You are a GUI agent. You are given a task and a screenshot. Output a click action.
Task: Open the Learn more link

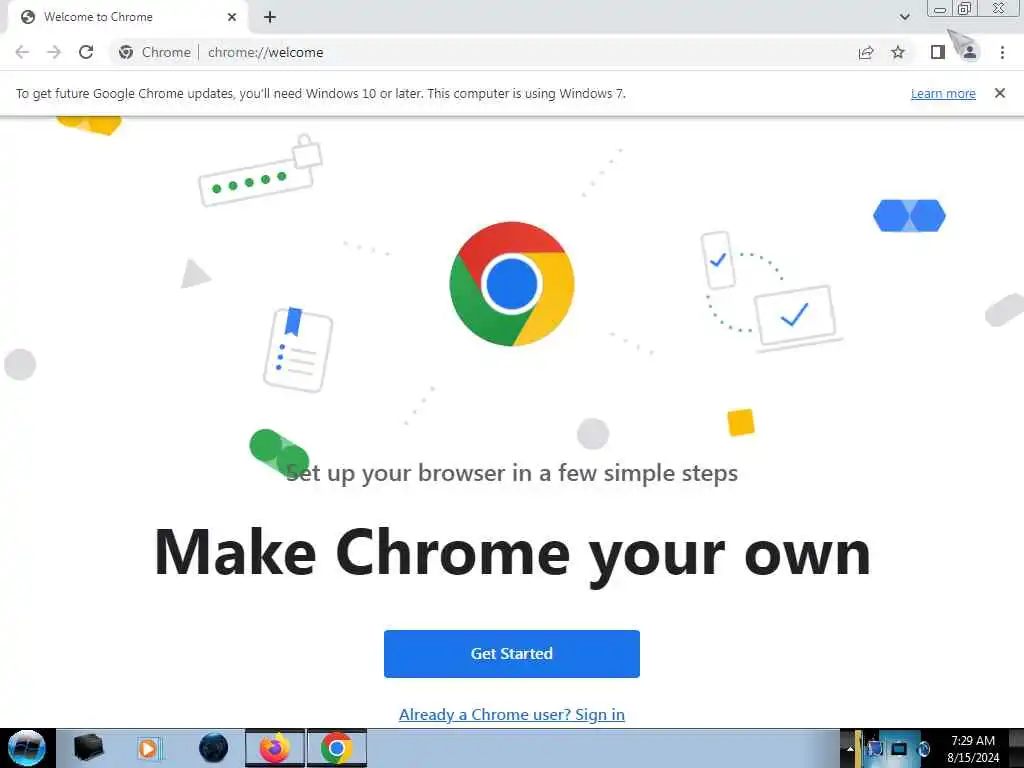[x=943, y=93]
